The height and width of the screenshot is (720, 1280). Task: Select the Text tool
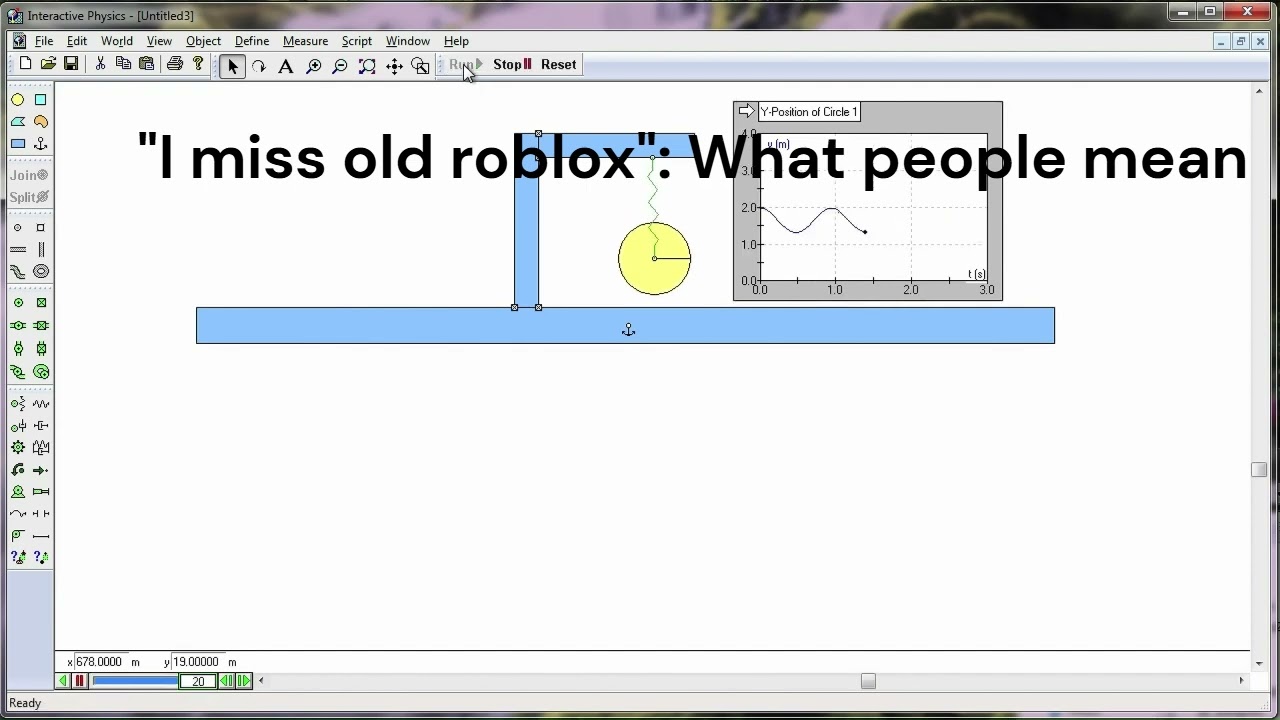(286, 66)
